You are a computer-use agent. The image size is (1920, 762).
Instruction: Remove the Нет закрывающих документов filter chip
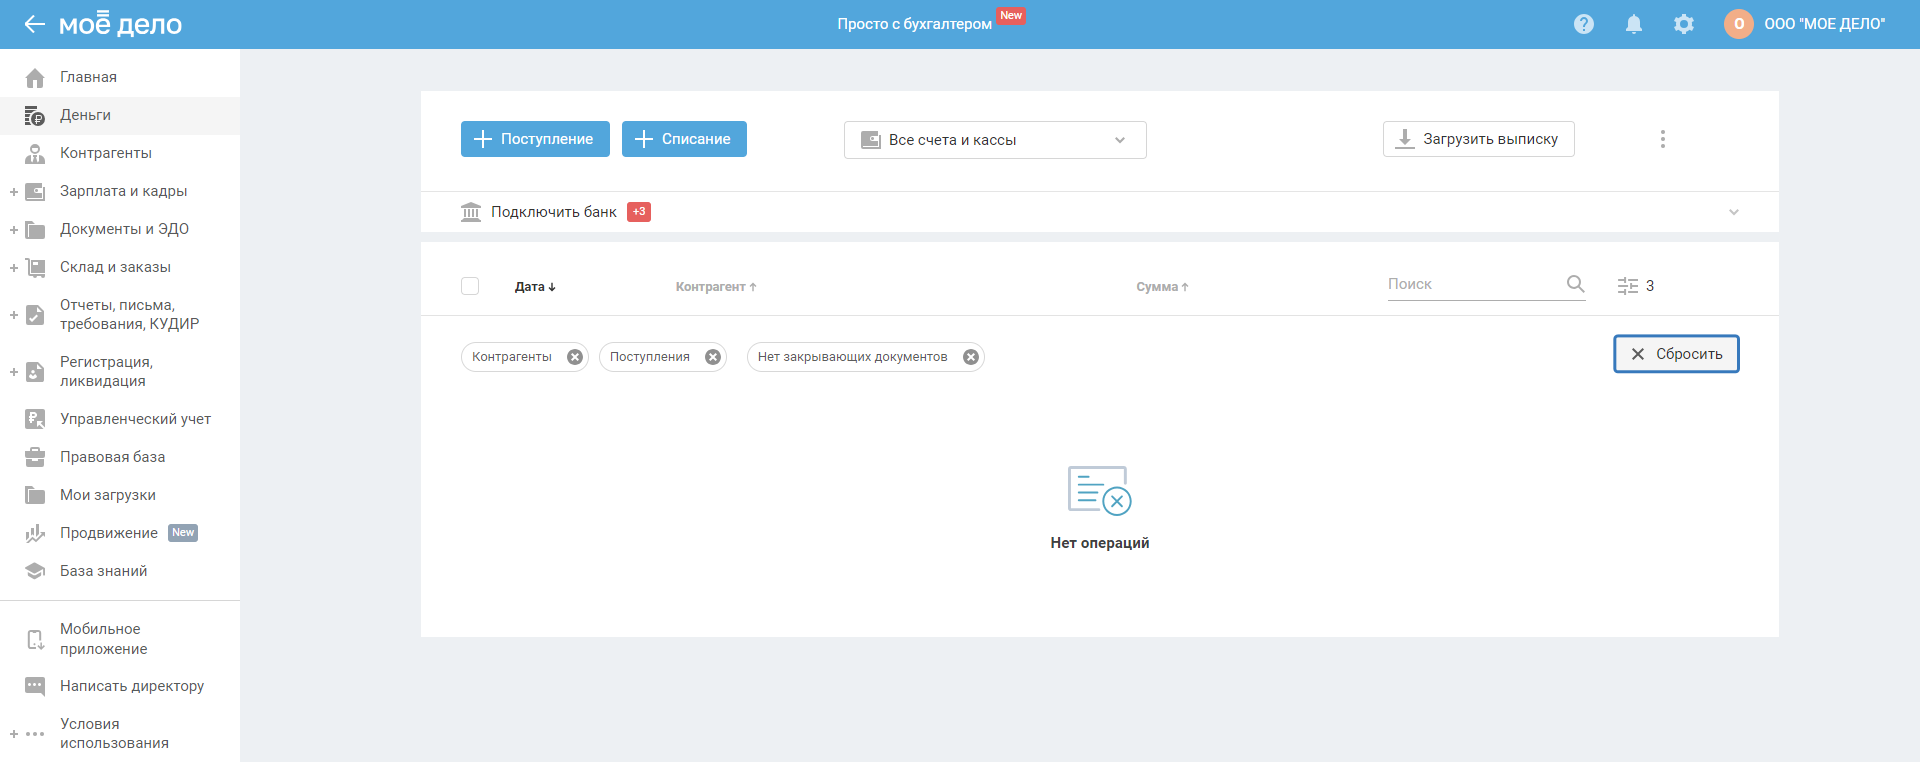(x=971, y=357)
